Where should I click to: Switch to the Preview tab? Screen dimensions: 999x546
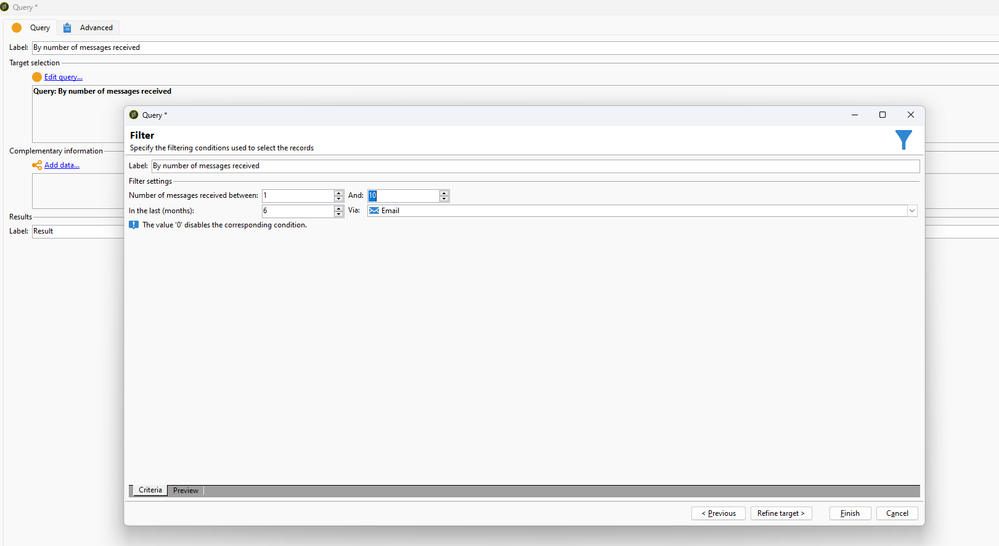click(x=186, y=491)
